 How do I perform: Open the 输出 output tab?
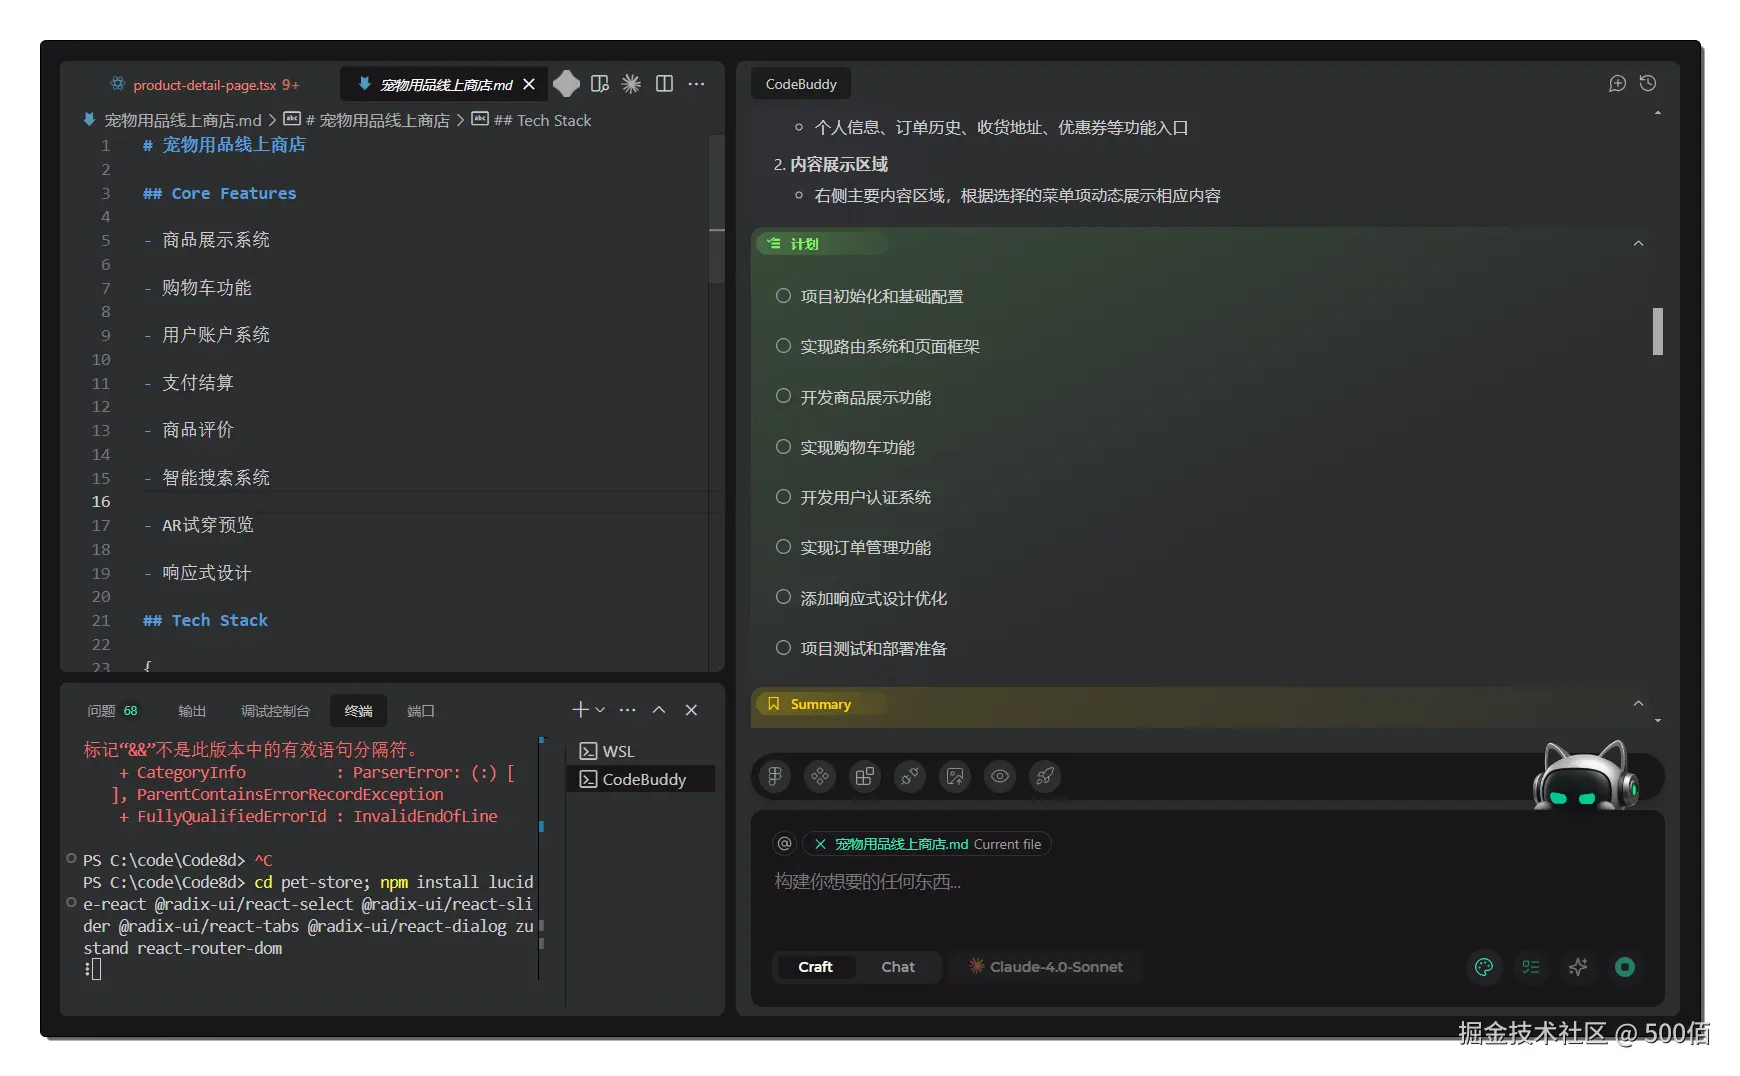tap(192, 711)
